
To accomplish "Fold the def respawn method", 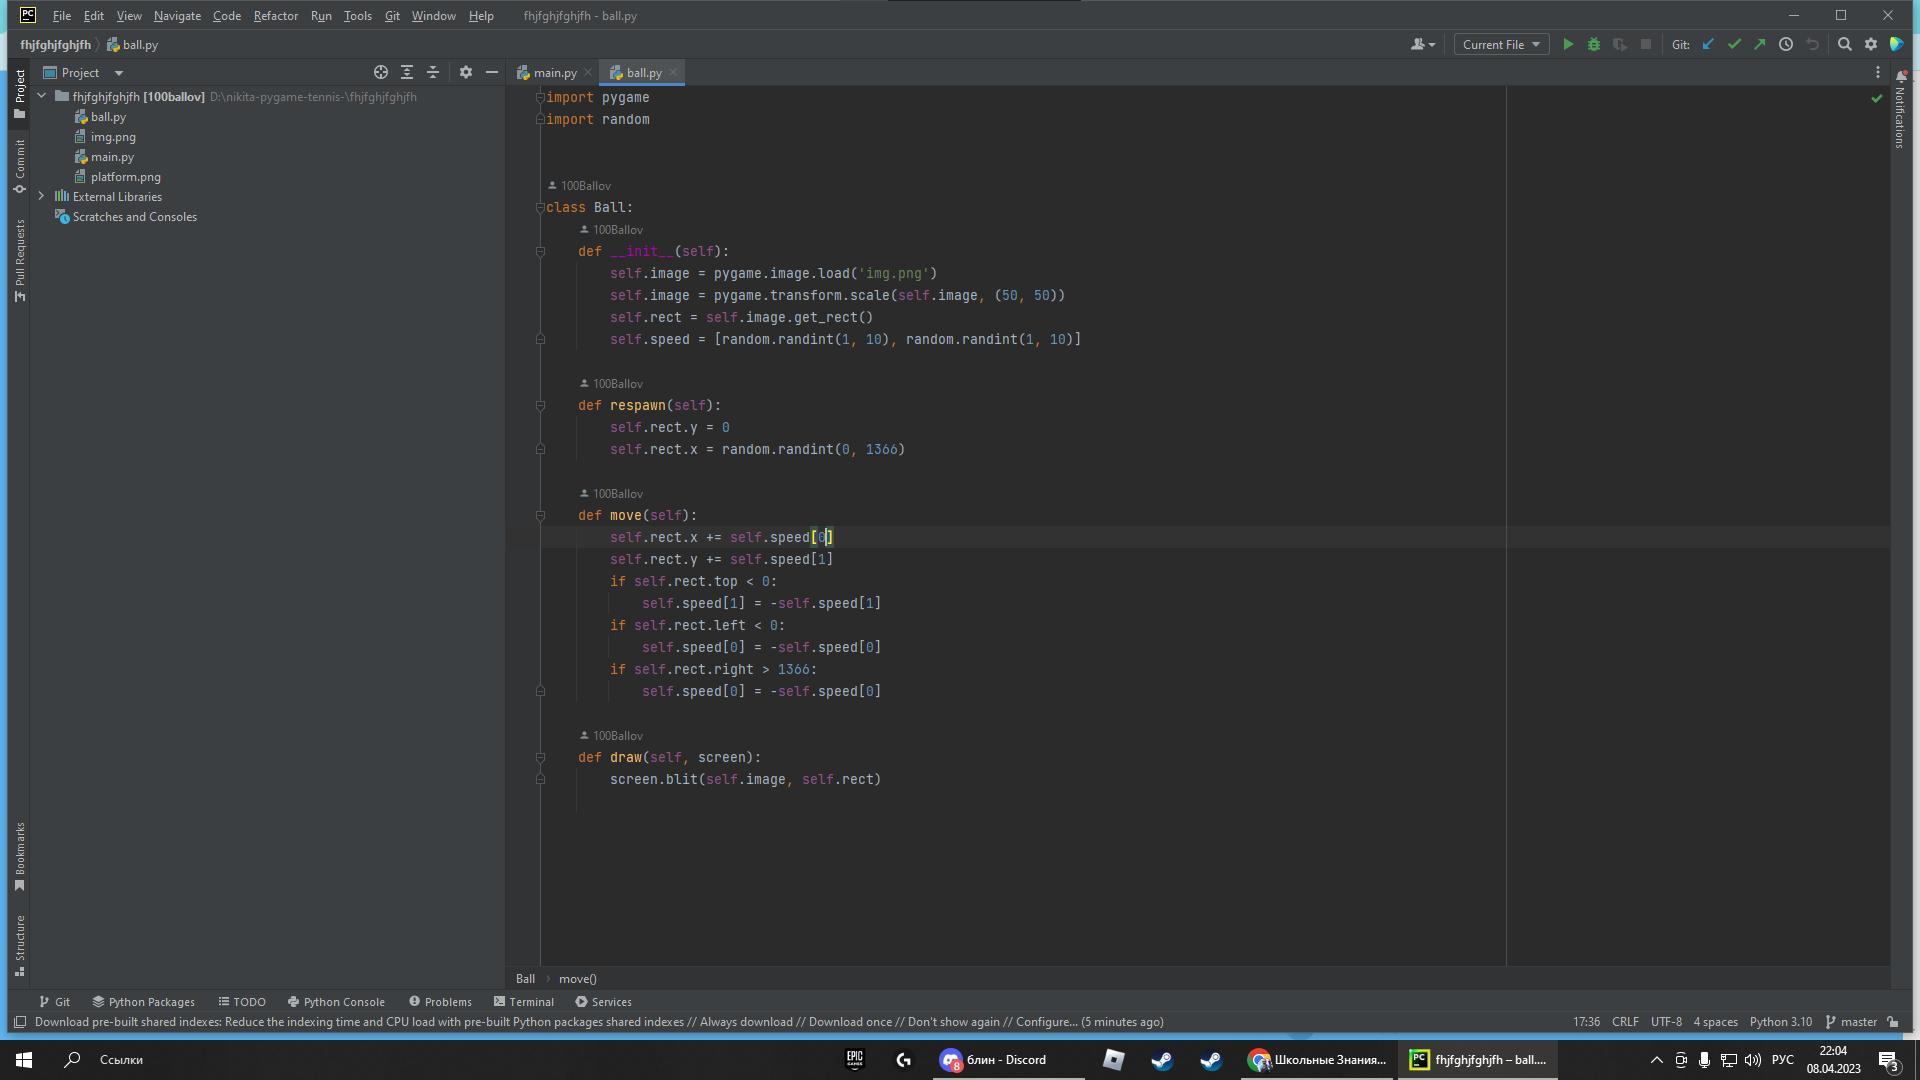I will coord(540,405).
